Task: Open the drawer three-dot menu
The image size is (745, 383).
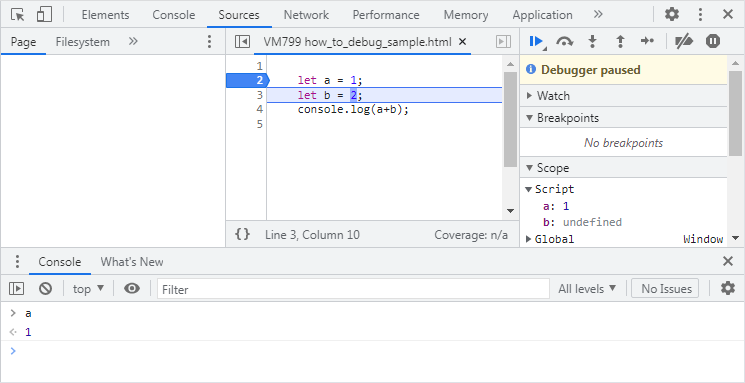Action: (x=18, y=261)
